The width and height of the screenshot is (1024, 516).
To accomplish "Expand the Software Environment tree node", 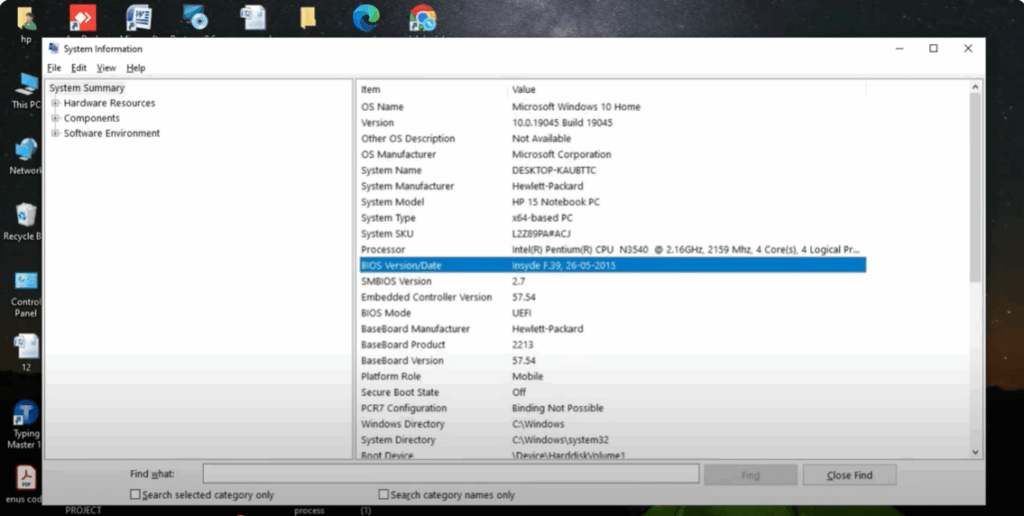I will (56, 133).
